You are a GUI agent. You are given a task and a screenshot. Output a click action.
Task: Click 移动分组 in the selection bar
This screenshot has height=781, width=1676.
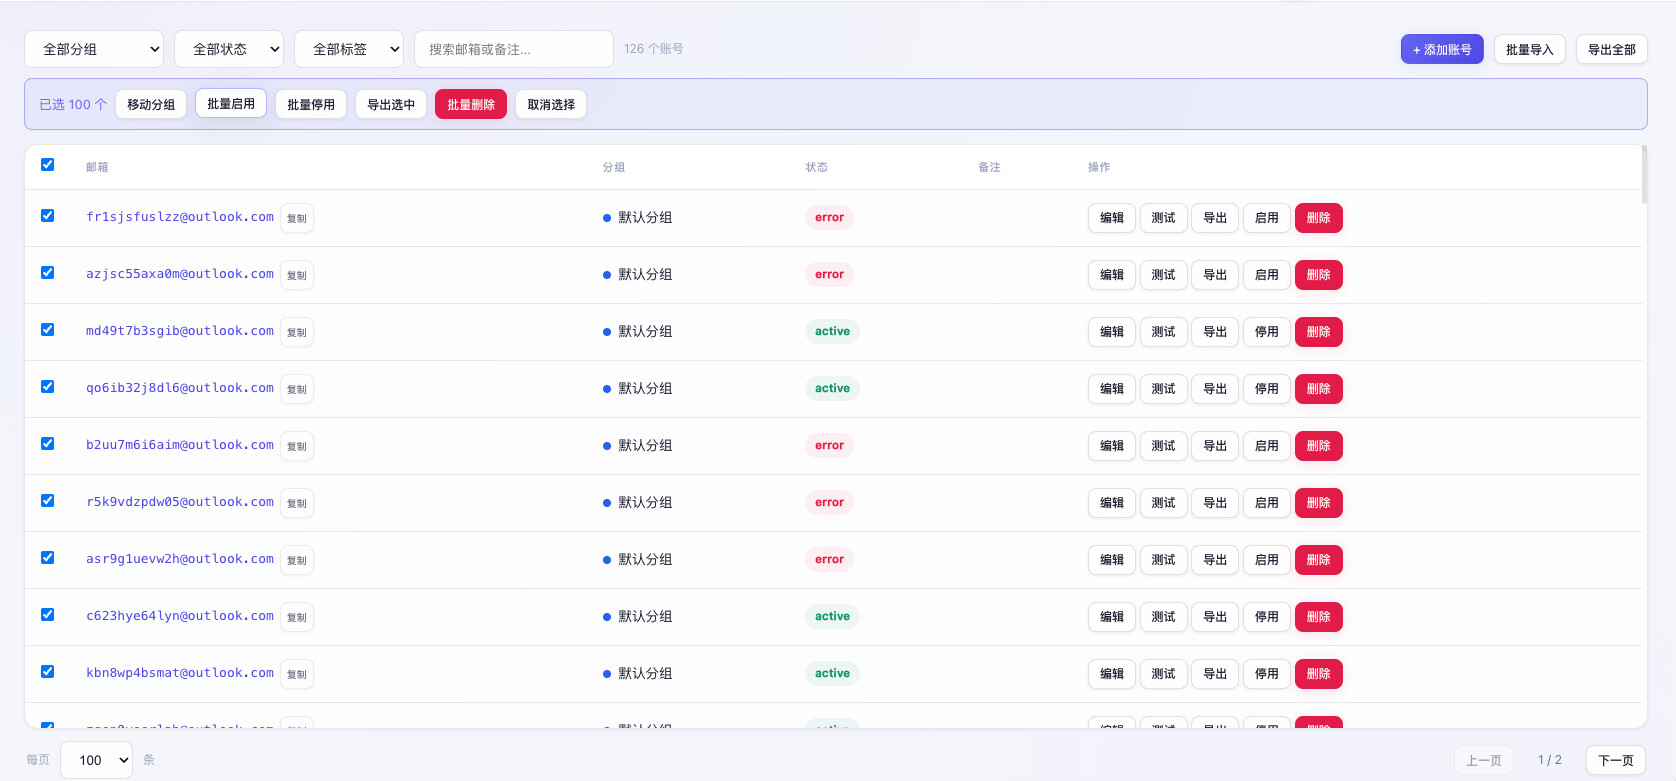(151, 104)
